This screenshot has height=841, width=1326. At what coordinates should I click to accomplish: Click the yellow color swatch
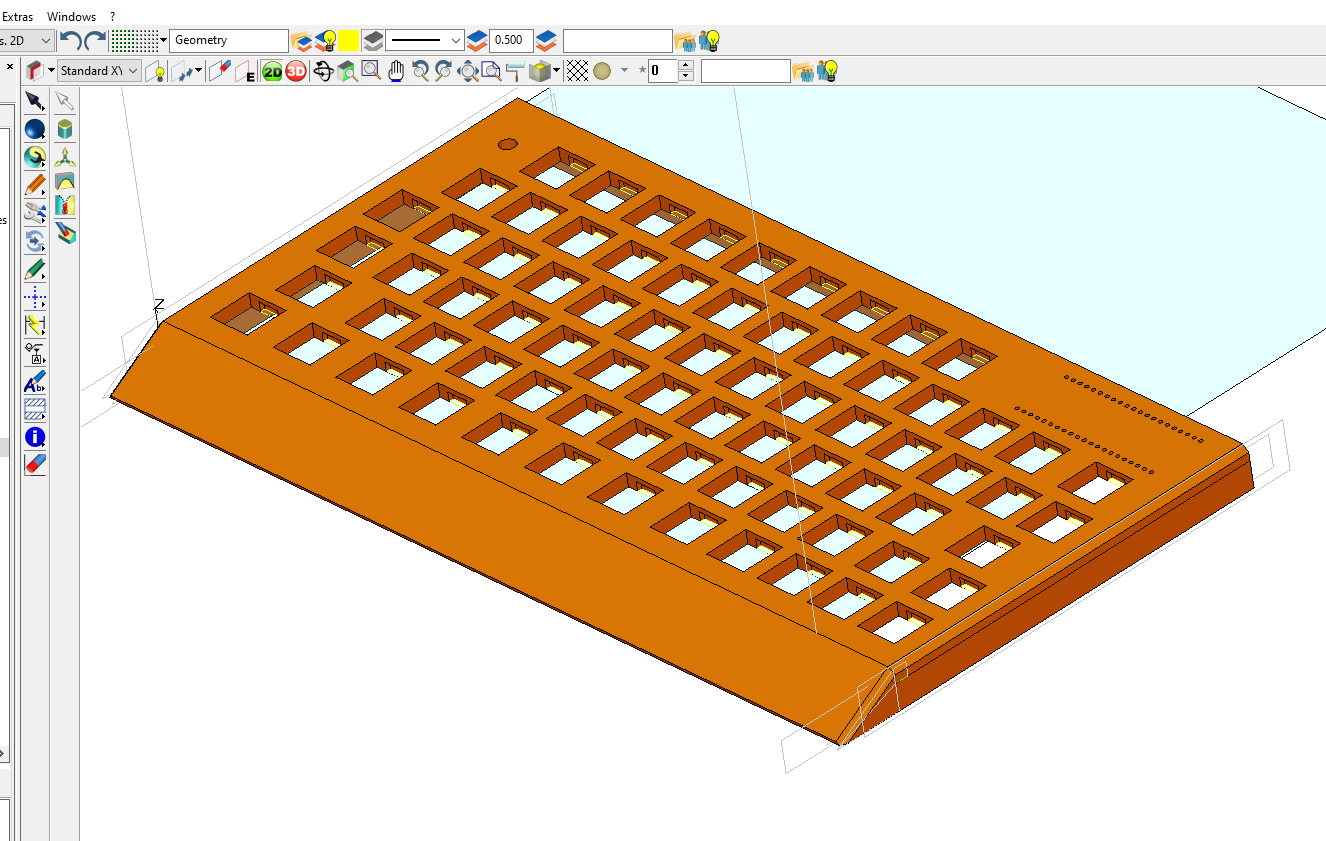click(x=349, y=41)
